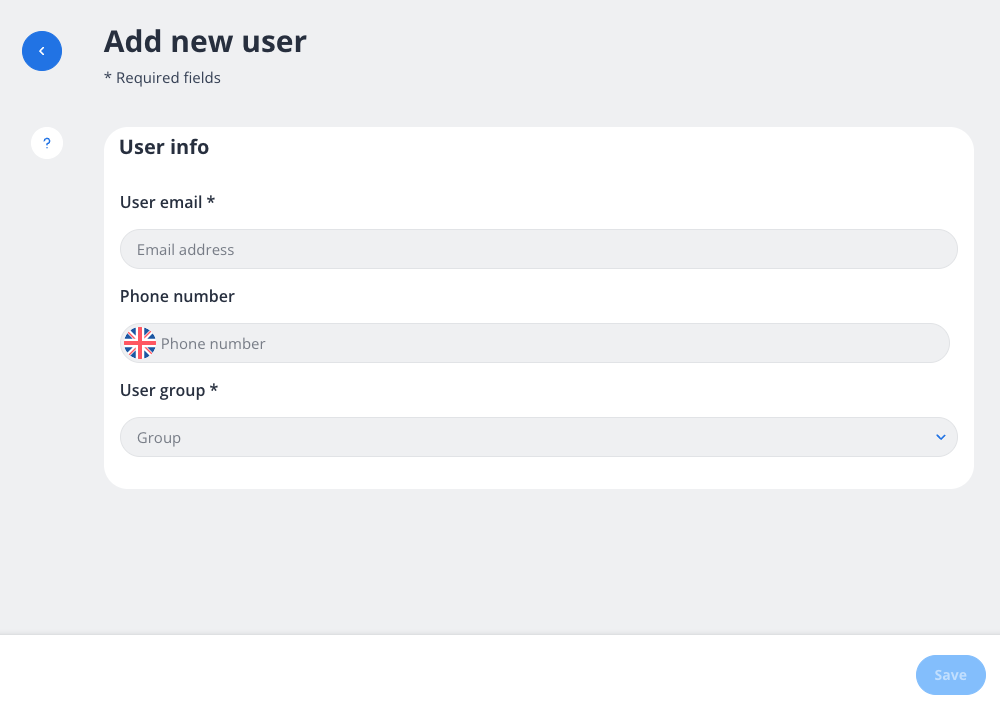
Task: Select the User info section heading
Action: coord(164,146)
